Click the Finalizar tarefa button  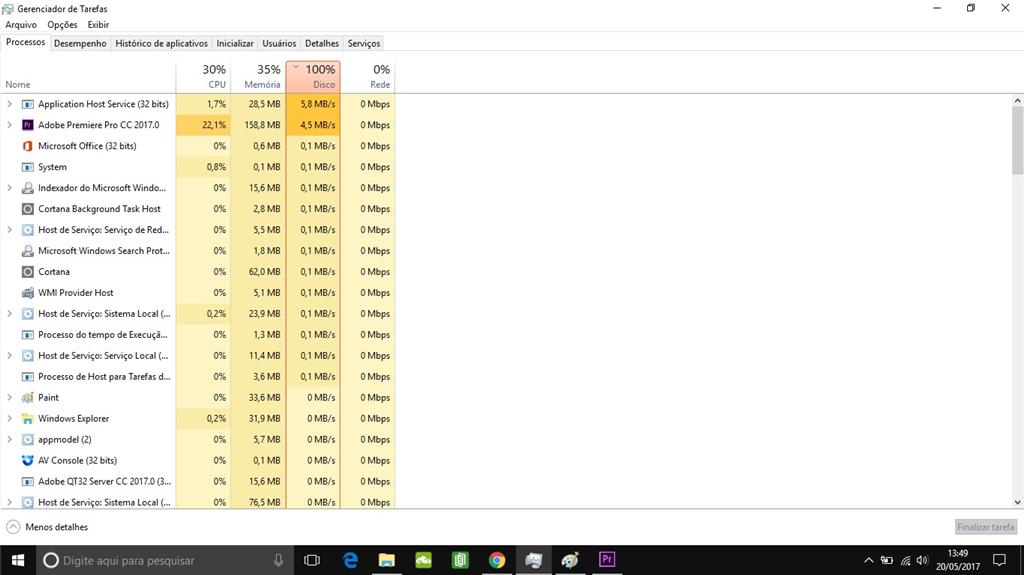pyautogui.click(x=985, y=527)
